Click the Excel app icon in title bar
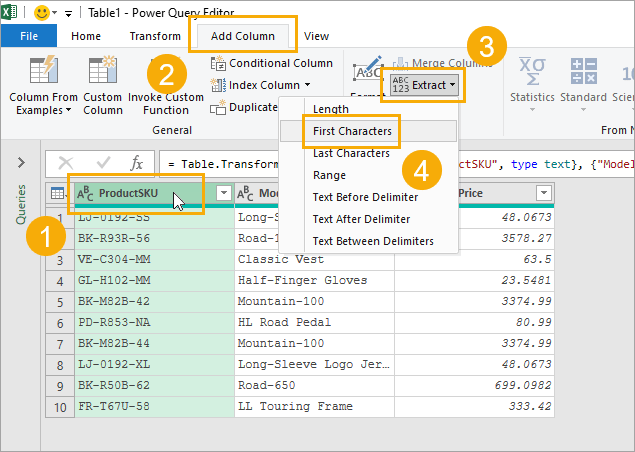The height and width of the screenshot is (452, 635). pos(9,12)
